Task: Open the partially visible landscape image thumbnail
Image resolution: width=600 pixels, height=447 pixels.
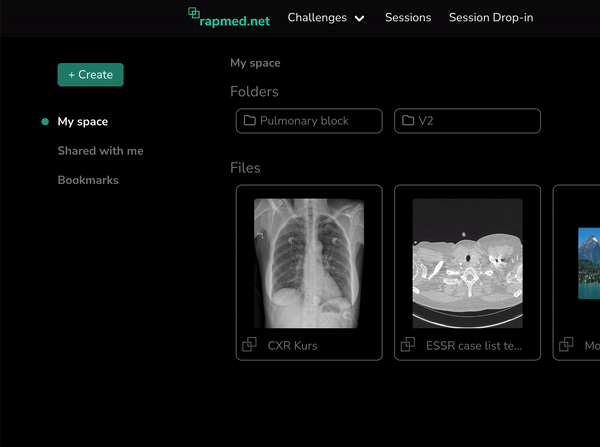Action: click(x=588, y=263)
